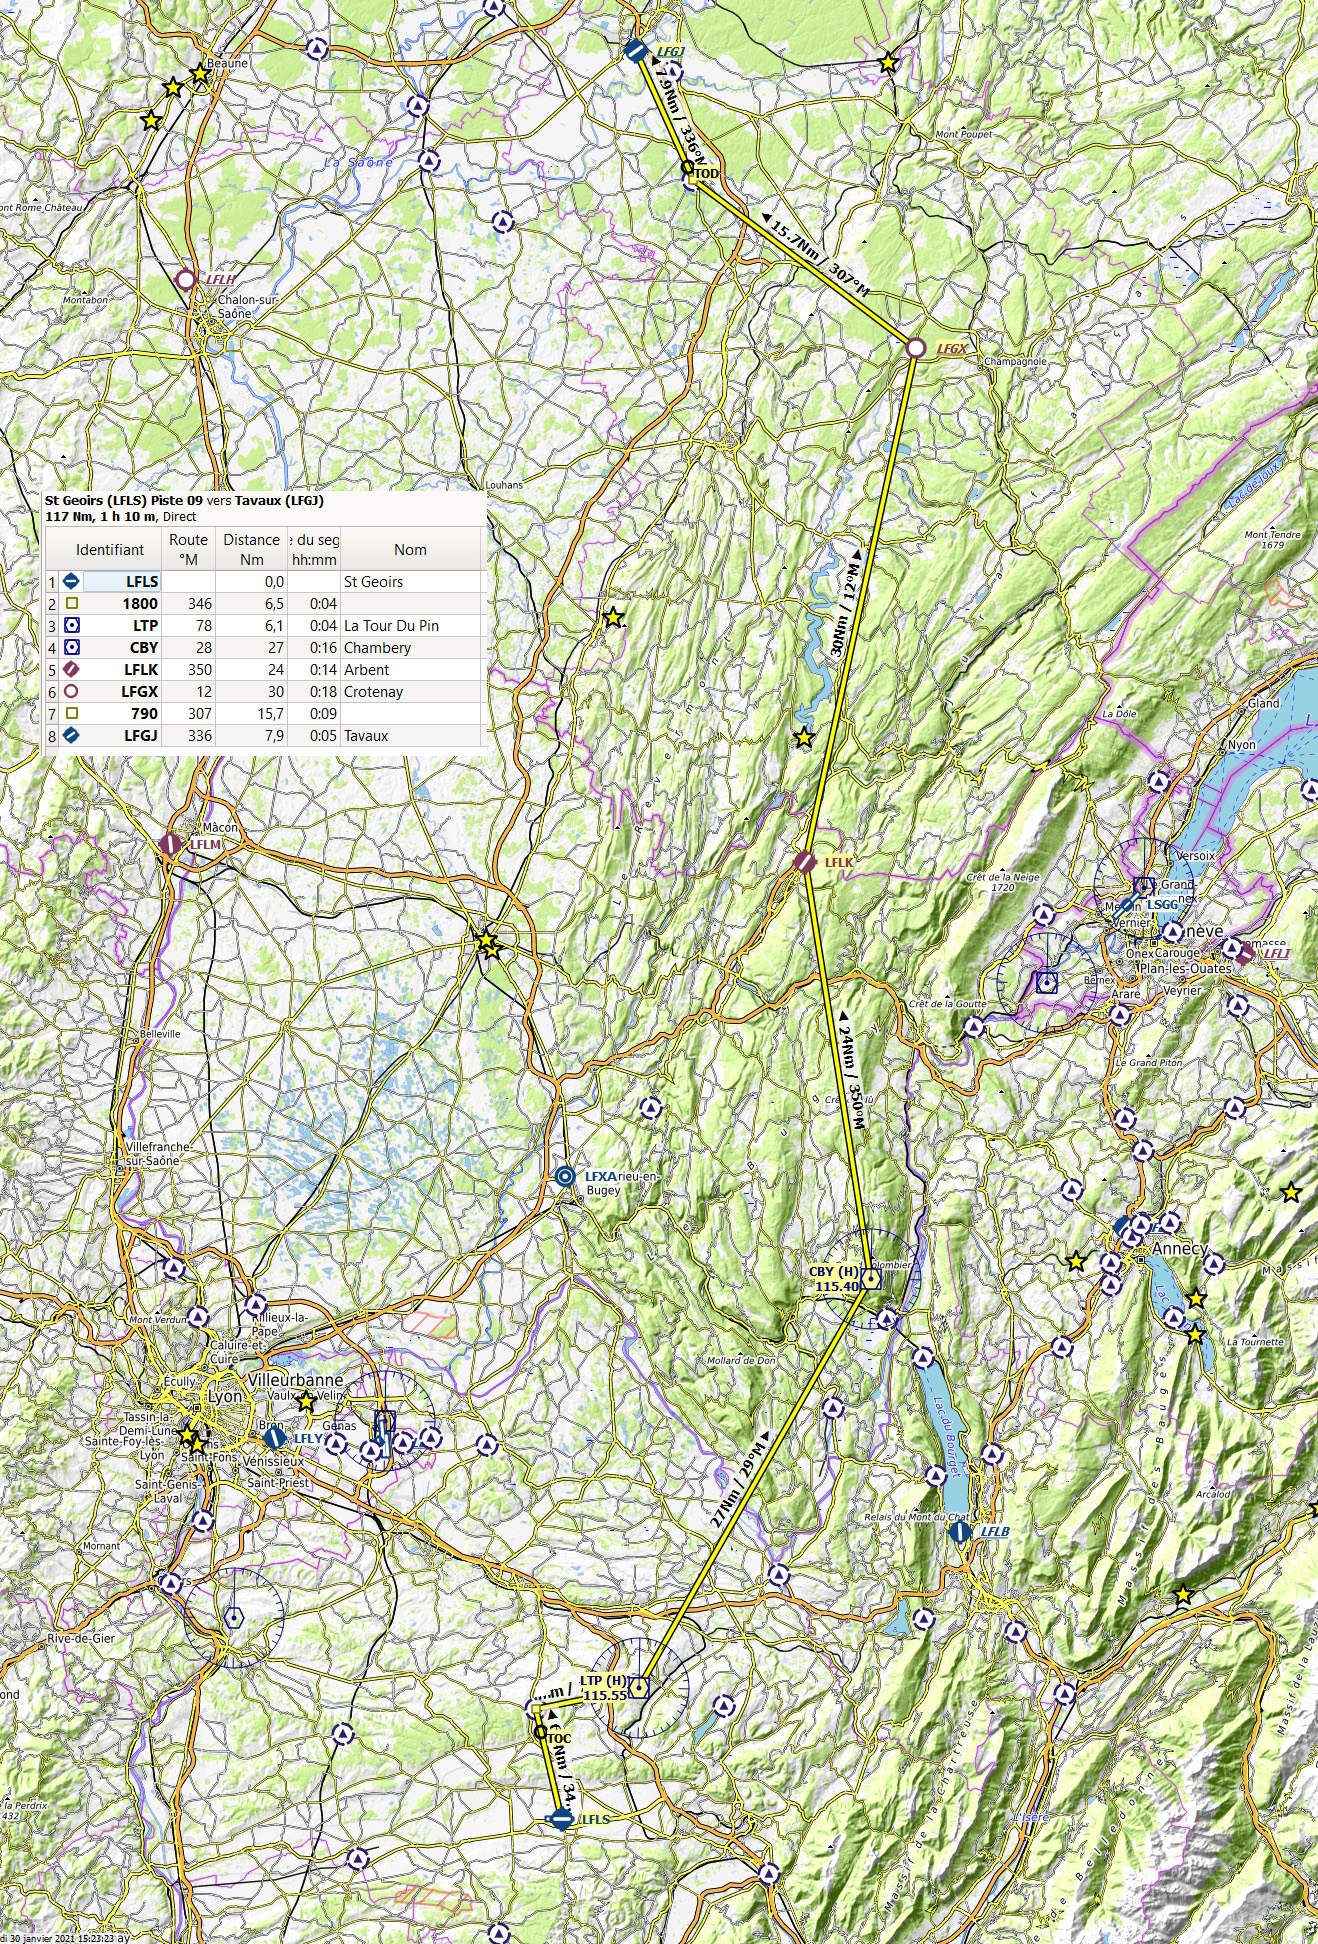The width and height of the screenshot is (1318, 1944).
Task: Select the CBY VOR station symbol on map
Action: [x=871, y=1279]
